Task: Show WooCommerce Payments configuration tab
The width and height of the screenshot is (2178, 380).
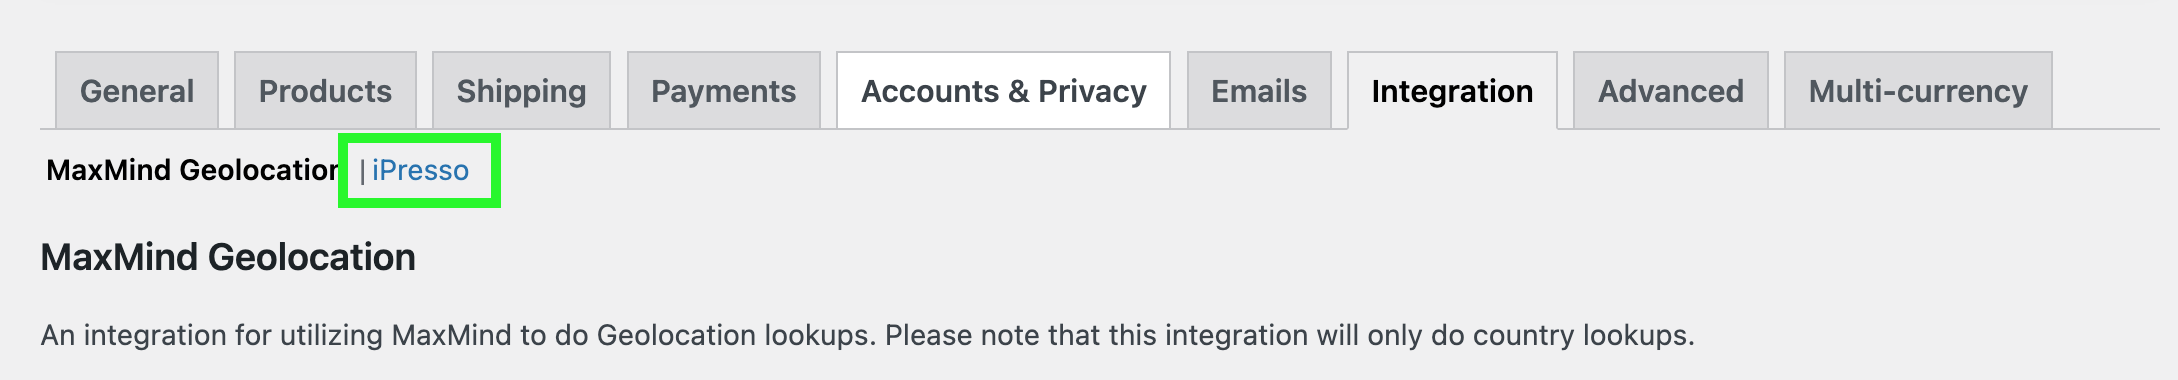Action: tap(724, 91)
